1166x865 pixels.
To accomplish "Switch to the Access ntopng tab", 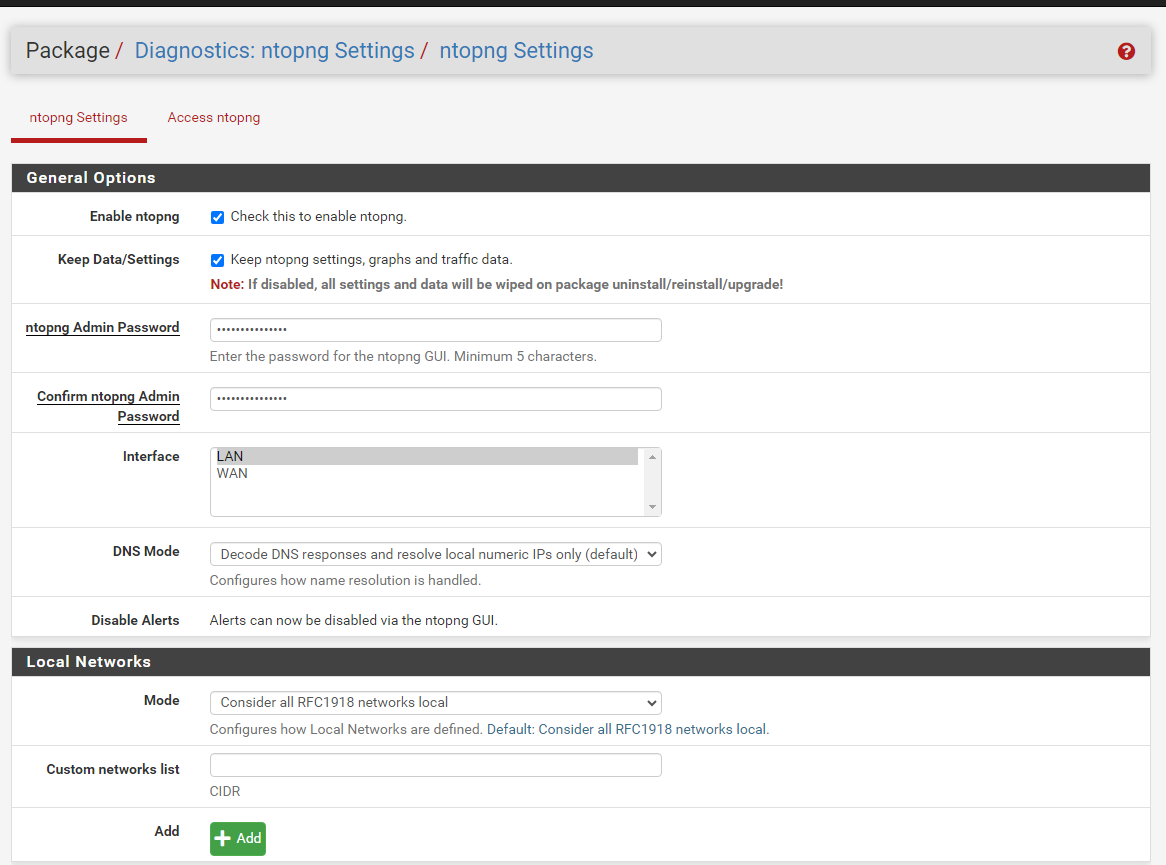I will coord(213,118).
